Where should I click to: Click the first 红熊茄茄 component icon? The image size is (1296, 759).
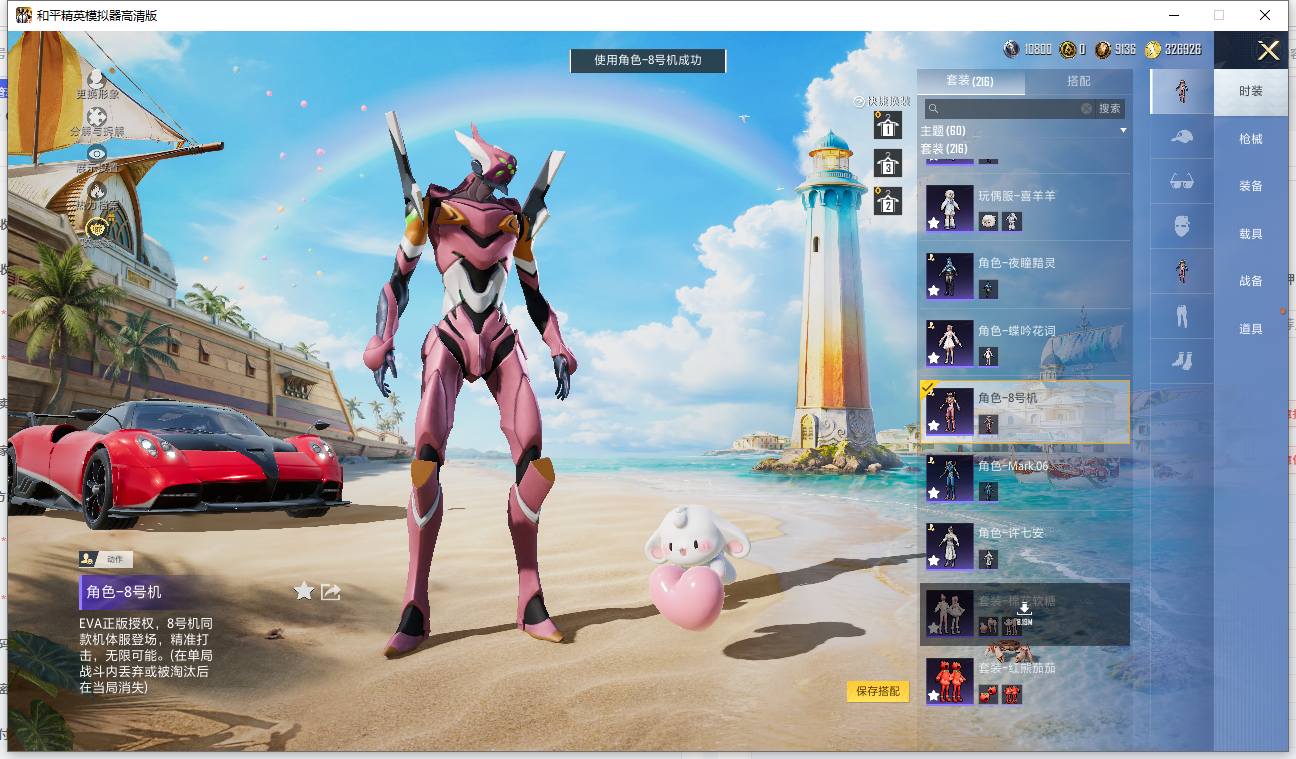coord(987,693)
